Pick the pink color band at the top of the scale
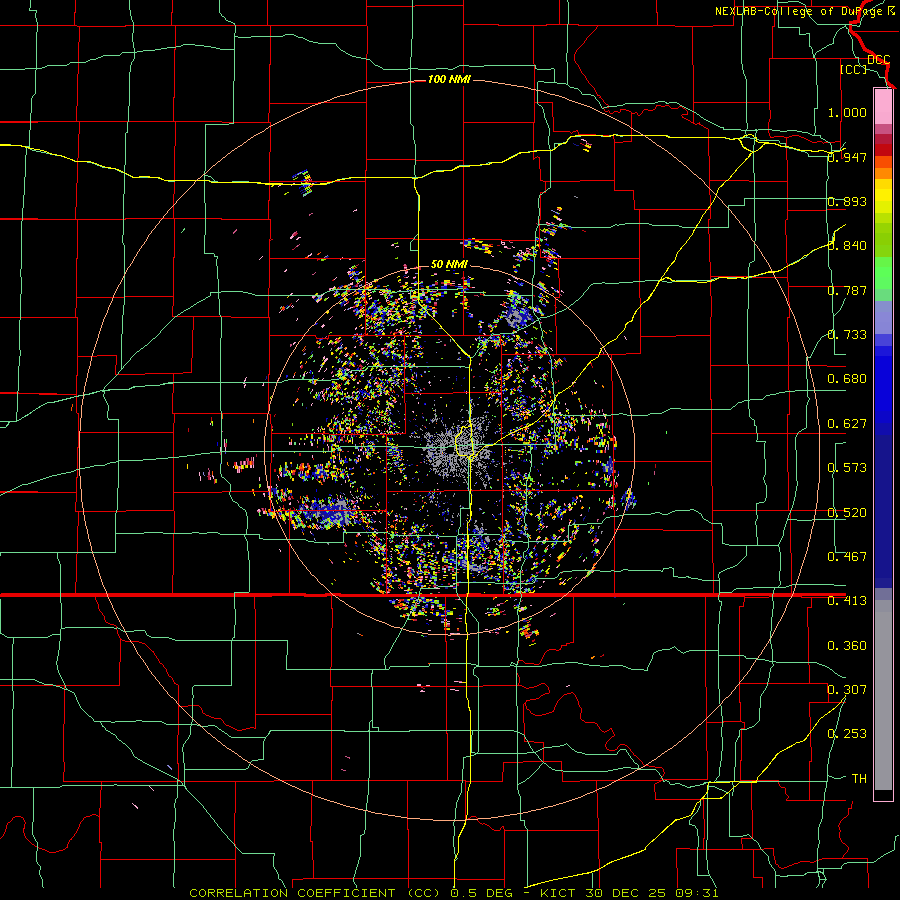 pyautogui.click(x=883, y=106)
